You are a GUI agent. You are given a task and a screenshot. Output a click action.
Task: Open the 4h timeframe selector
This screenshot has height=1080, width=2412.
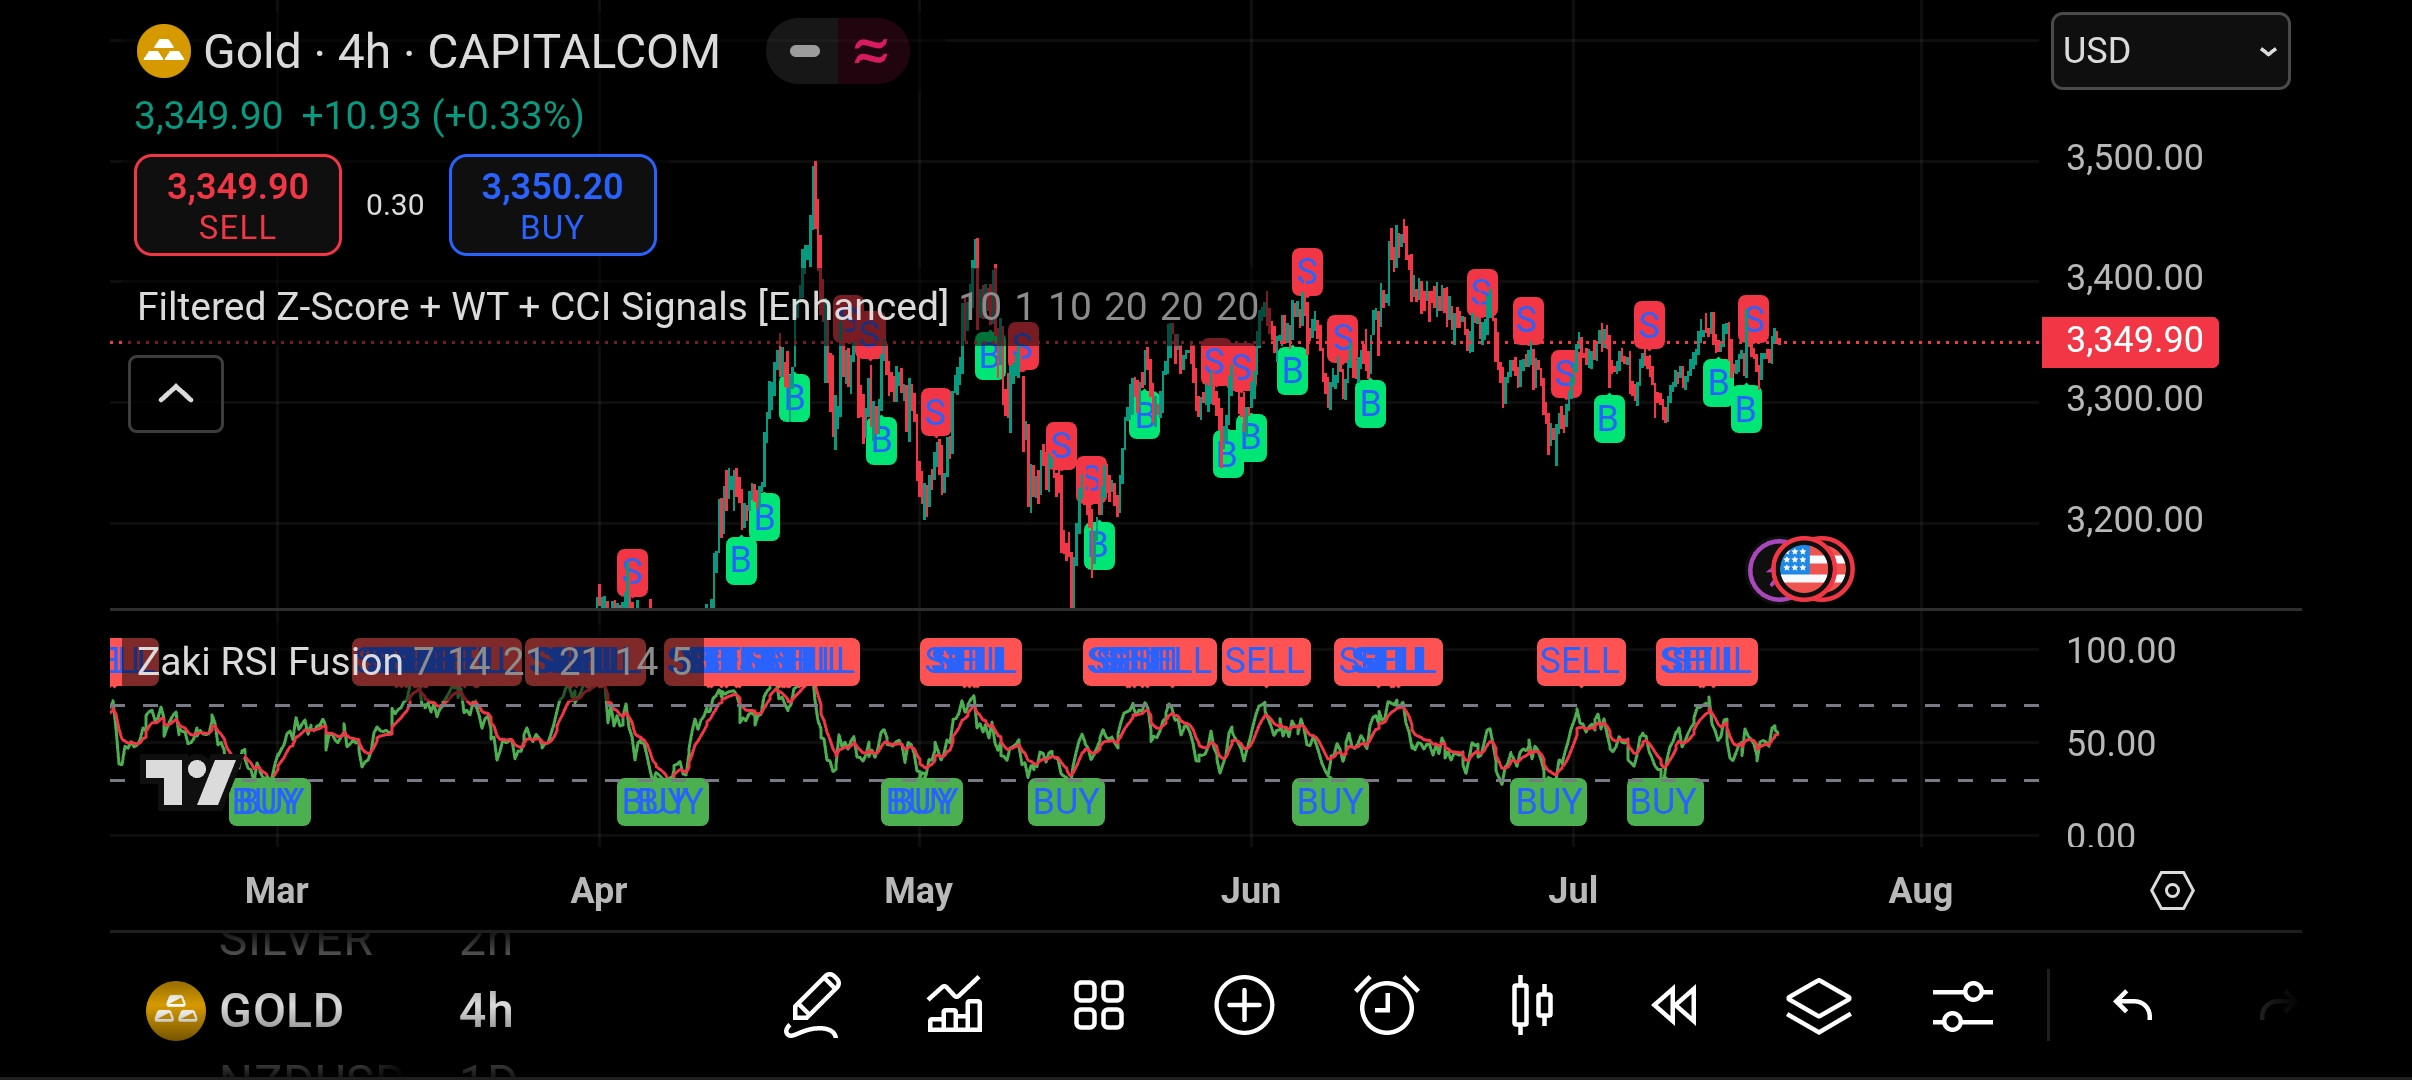(486, 1011)
